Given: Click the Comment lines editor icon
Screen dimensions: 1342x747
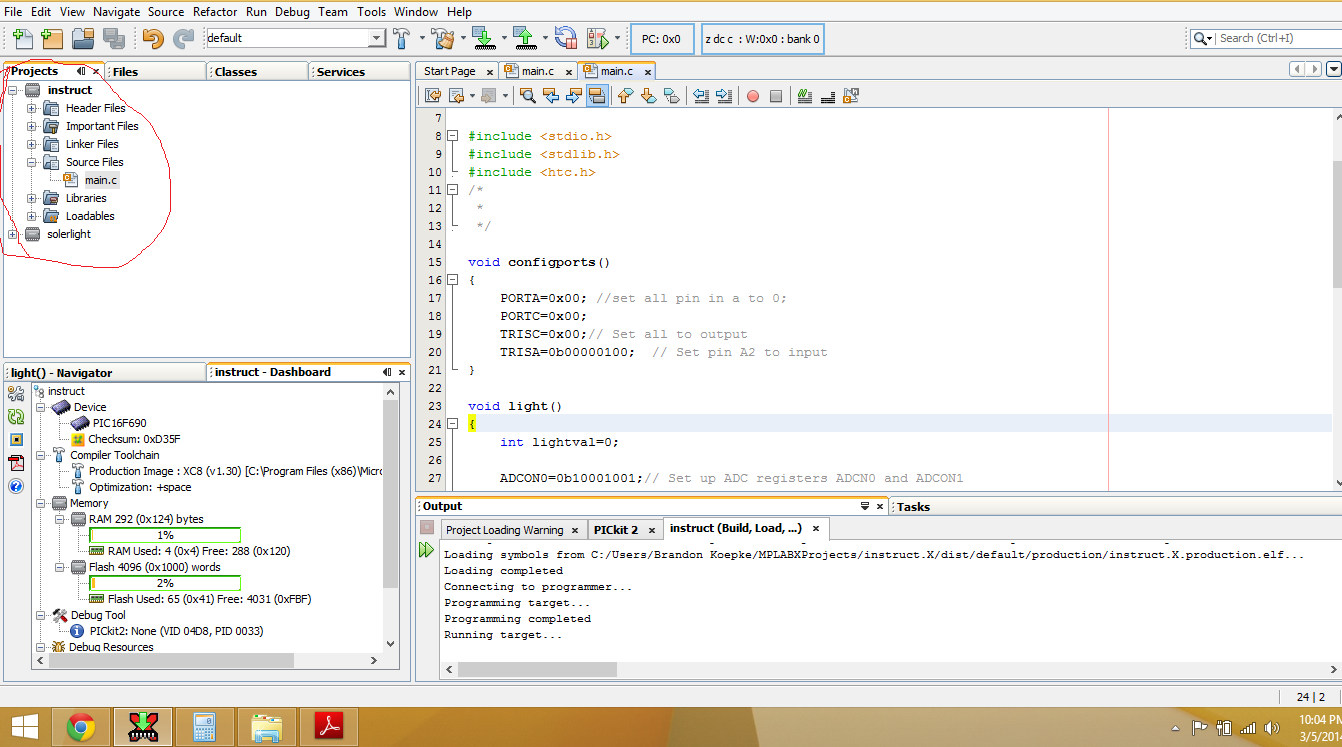Looking at the screenshot, I should pos(805,96).
